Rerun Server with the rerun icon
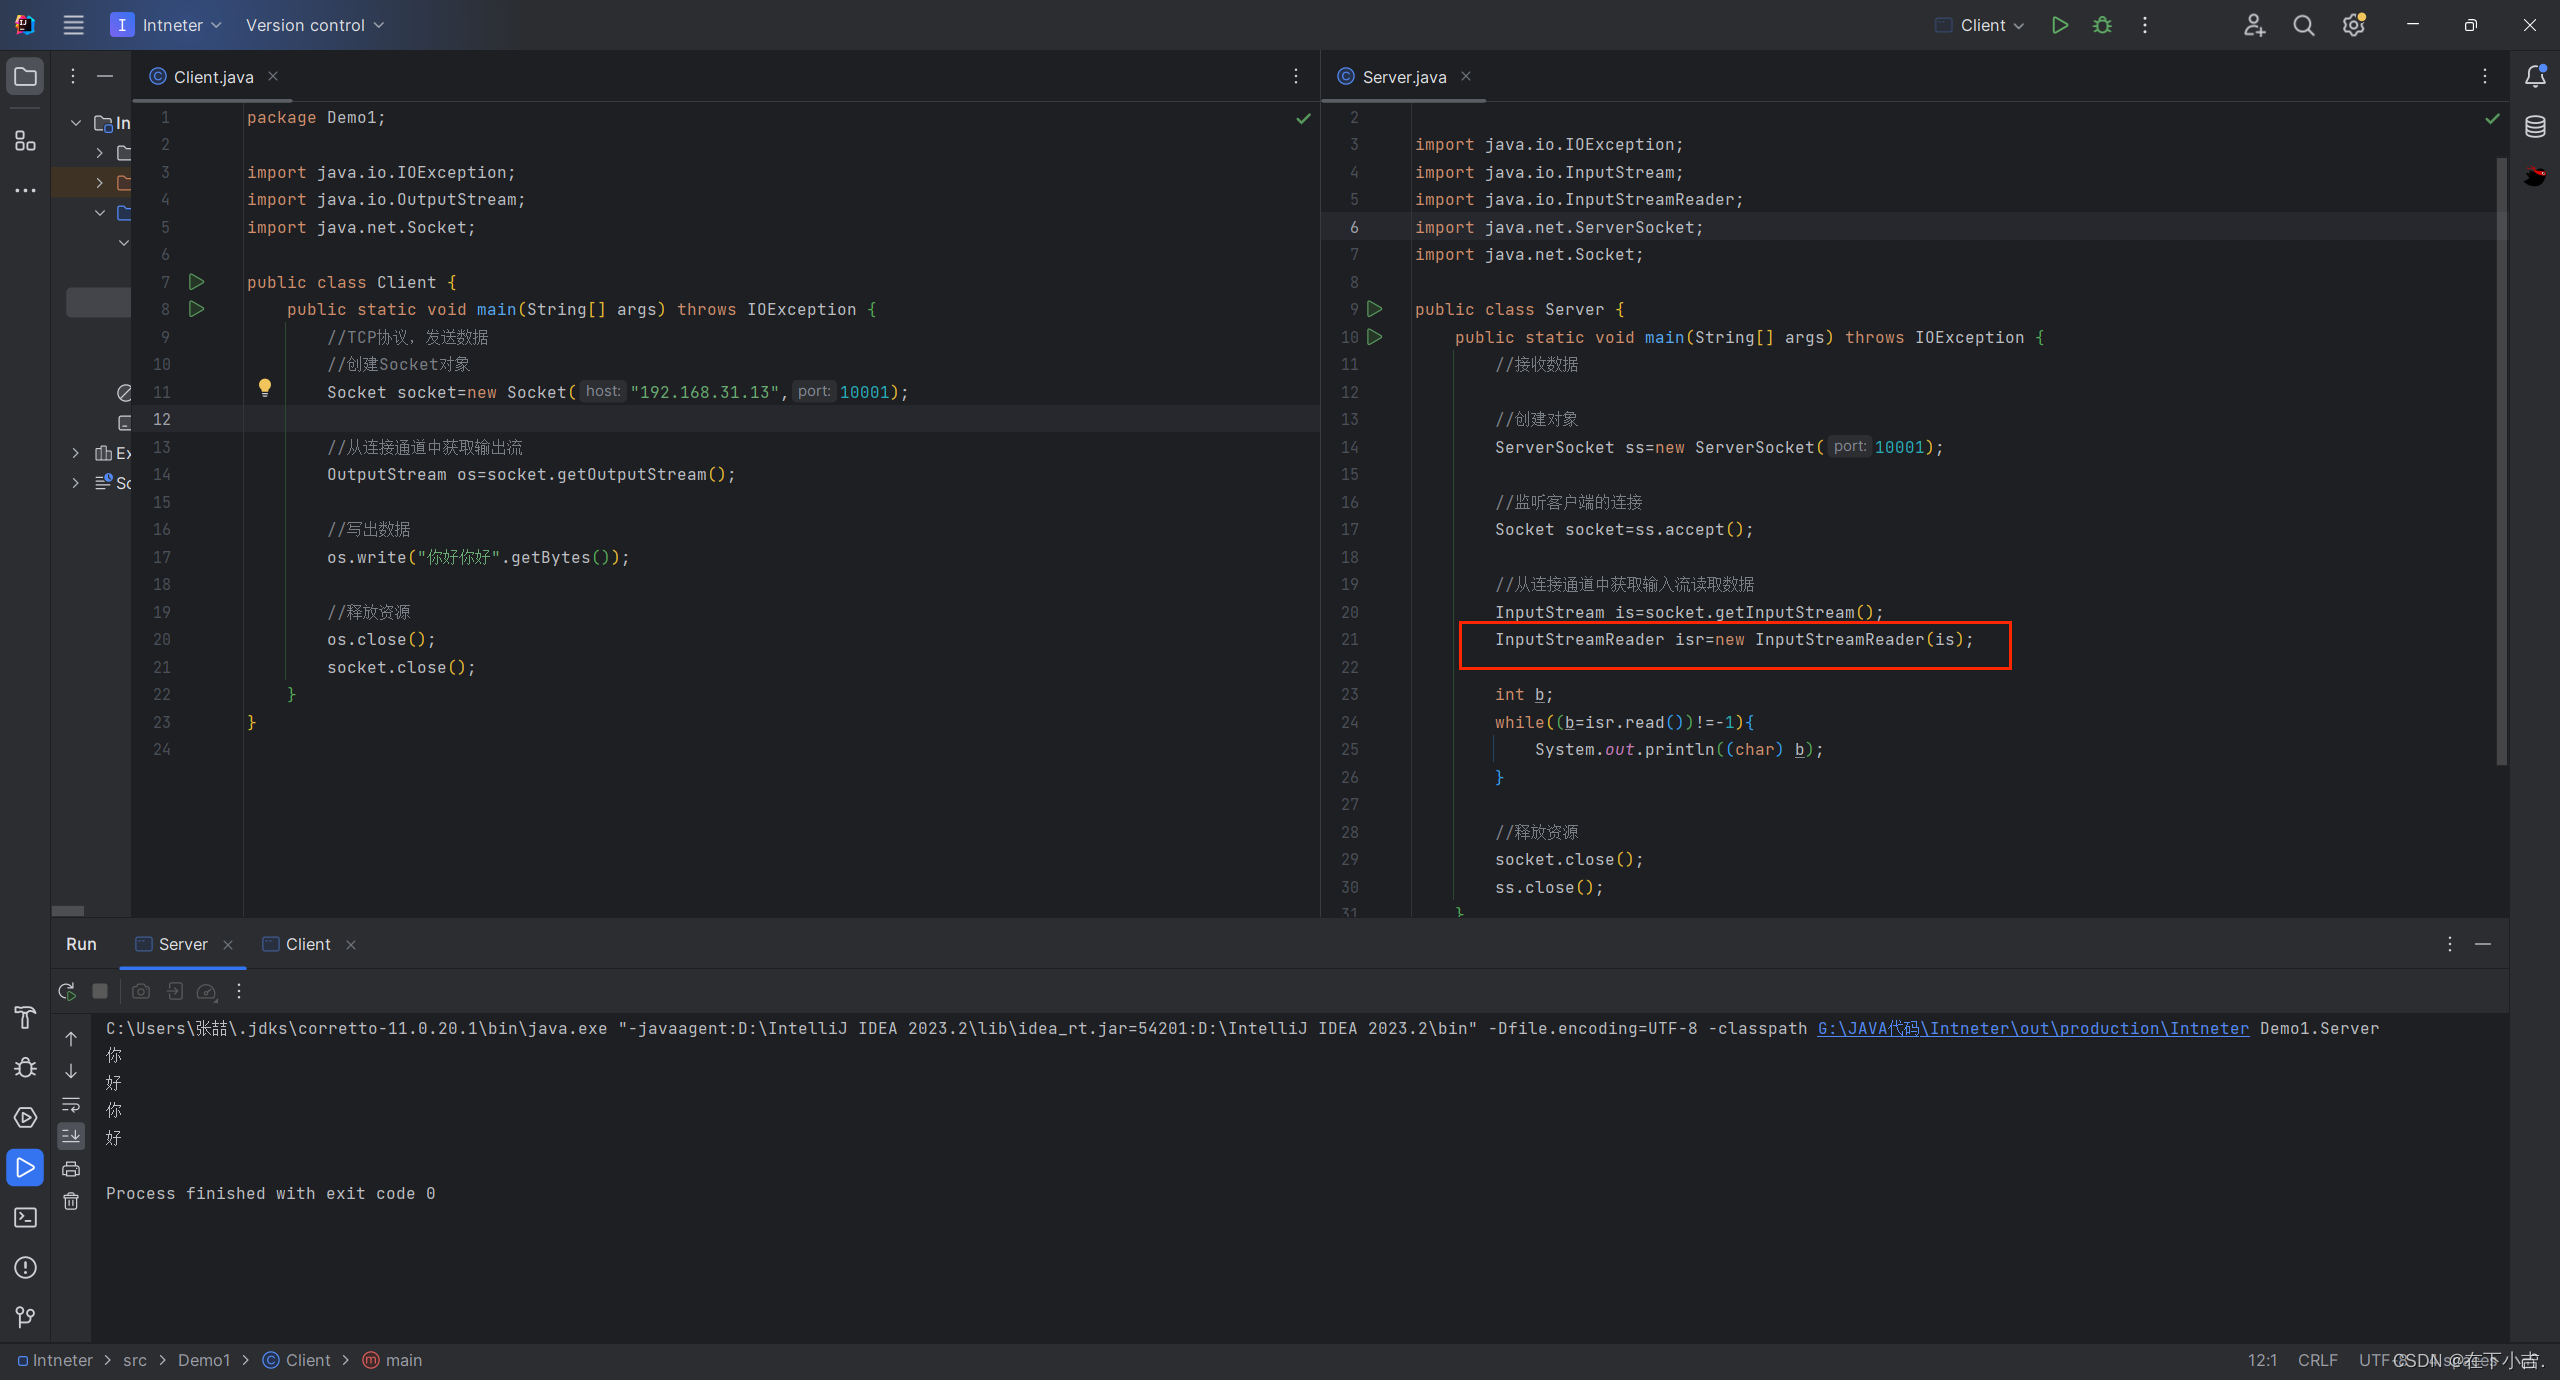This screenshot has height=1380, width=2560. point(67,991)
